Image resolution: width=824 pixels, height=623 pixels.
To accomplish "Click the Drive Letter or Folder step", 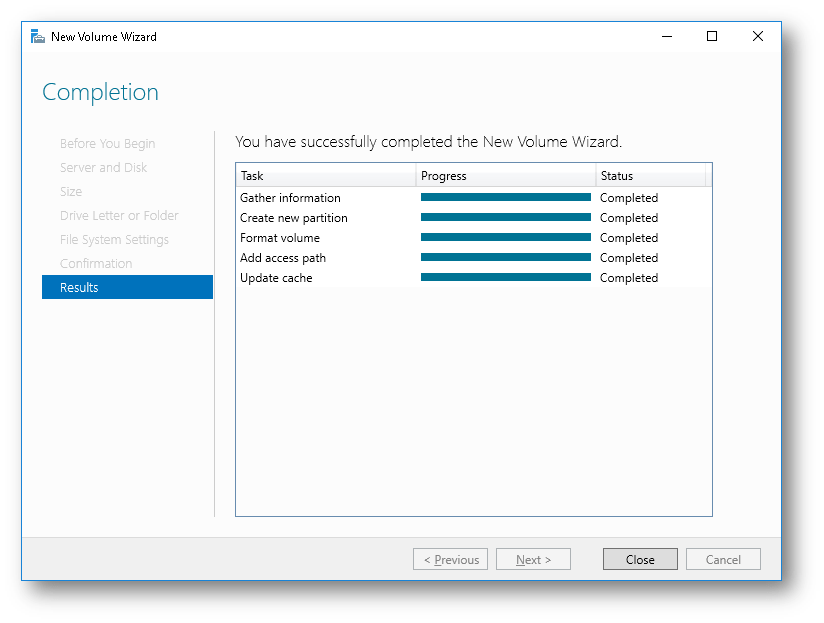I will tap(119, 215).
